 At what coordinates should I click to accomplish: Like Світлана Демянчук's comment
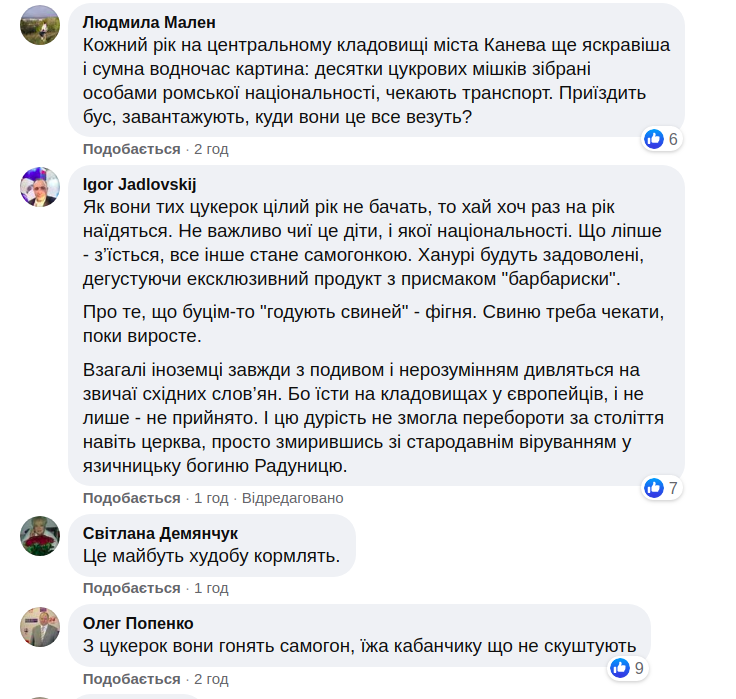(131, 588)
